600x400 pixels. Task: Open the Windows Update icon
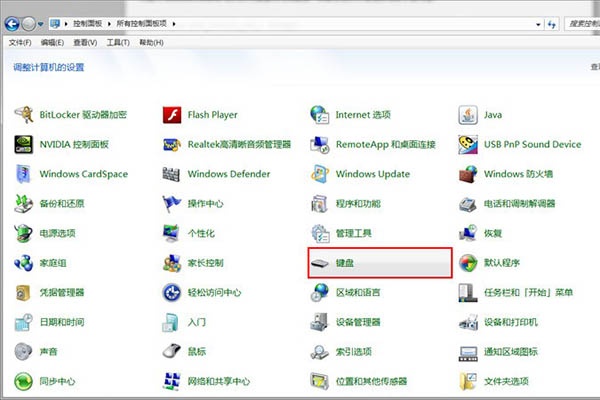(x=320, y=174)
